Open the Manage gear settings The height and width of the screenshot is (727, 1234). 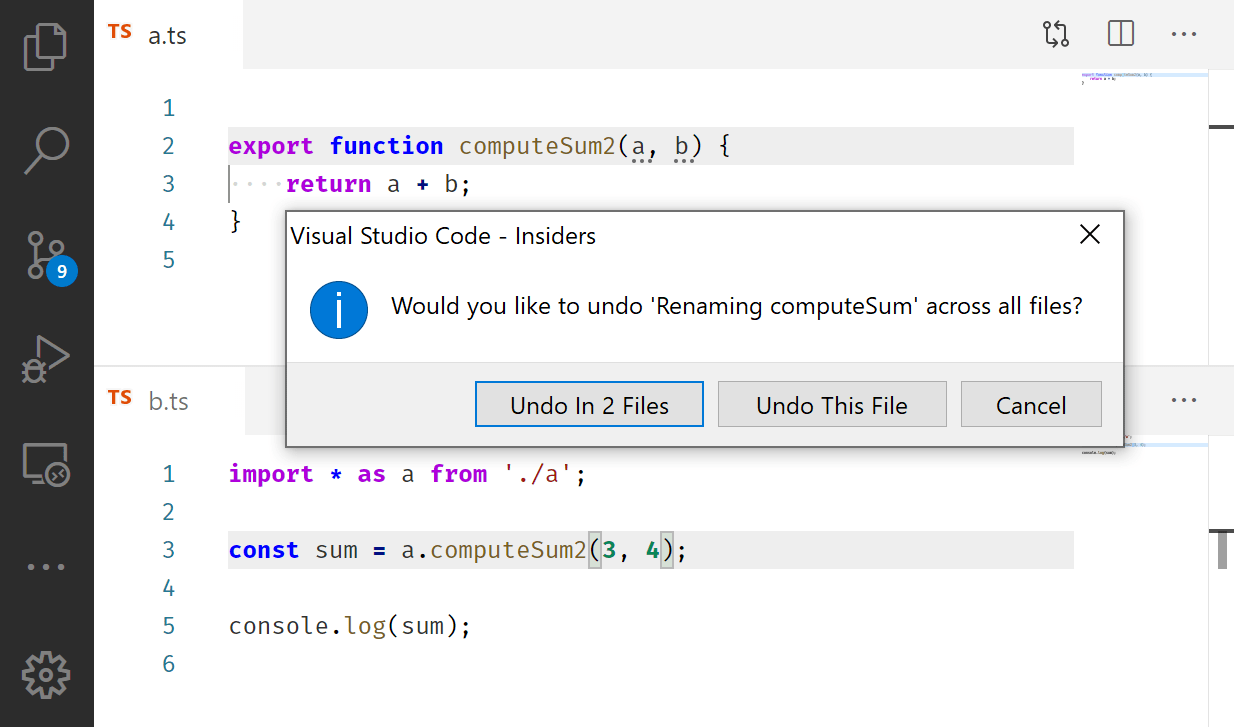point(46,674)
